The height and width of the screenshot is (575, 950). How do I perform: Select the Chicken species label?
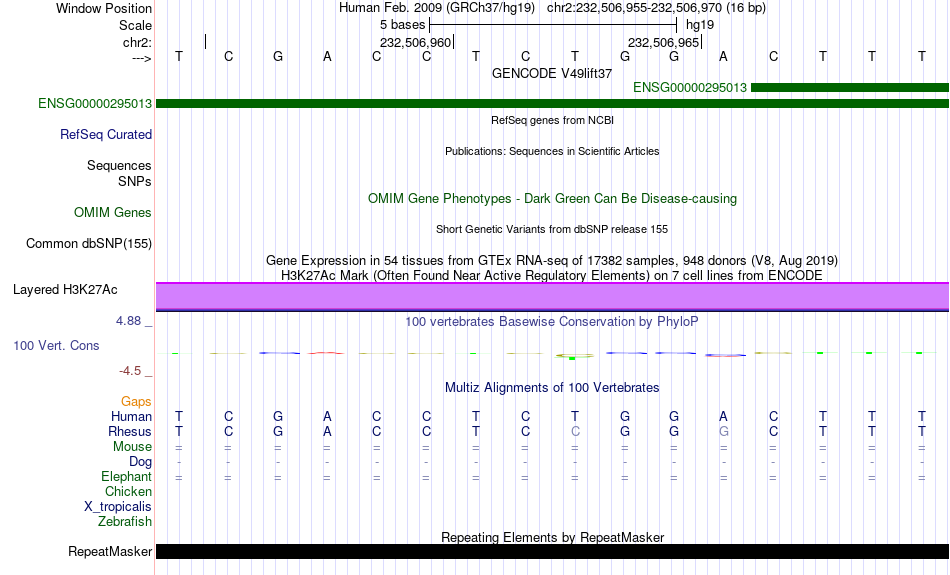(128, 491)
